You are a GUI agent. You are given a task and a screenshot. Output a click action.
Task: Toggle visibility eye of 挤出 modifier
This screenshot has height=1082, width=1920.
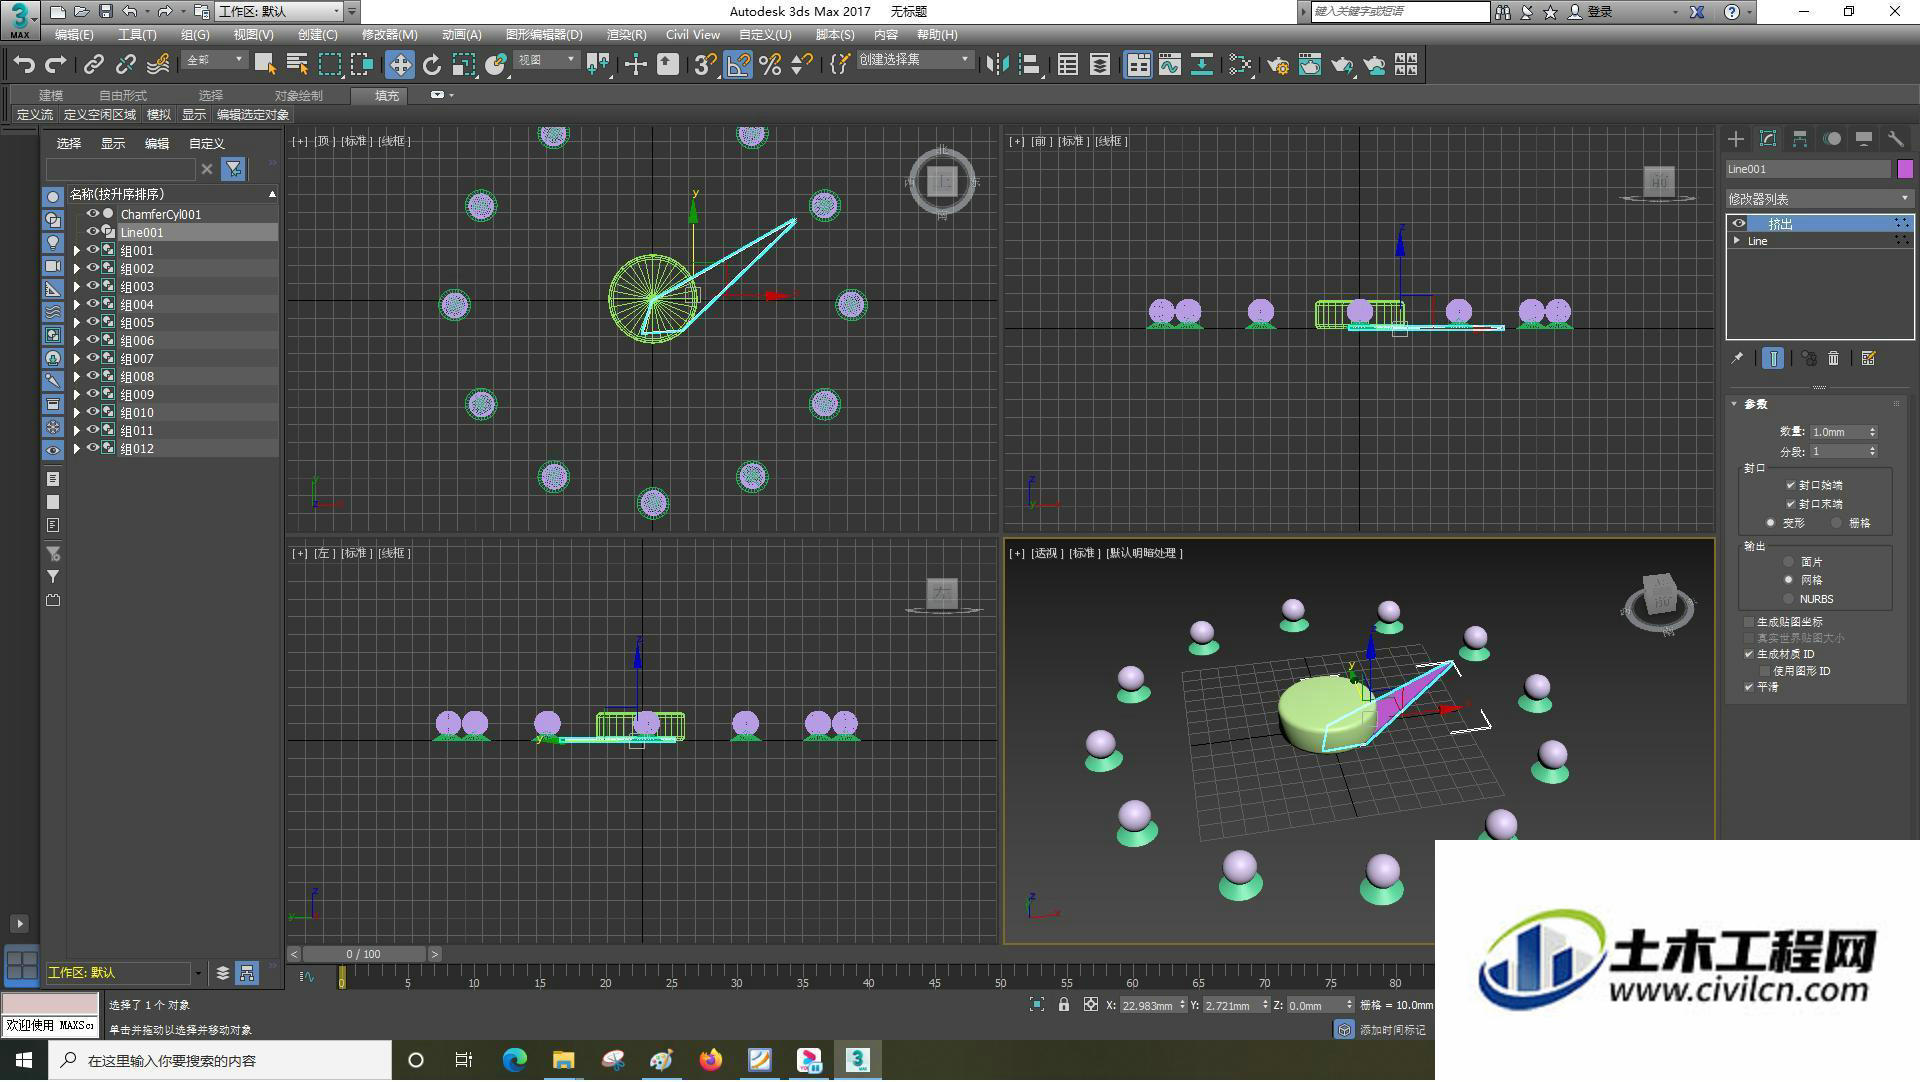(x=1739, y=223)
